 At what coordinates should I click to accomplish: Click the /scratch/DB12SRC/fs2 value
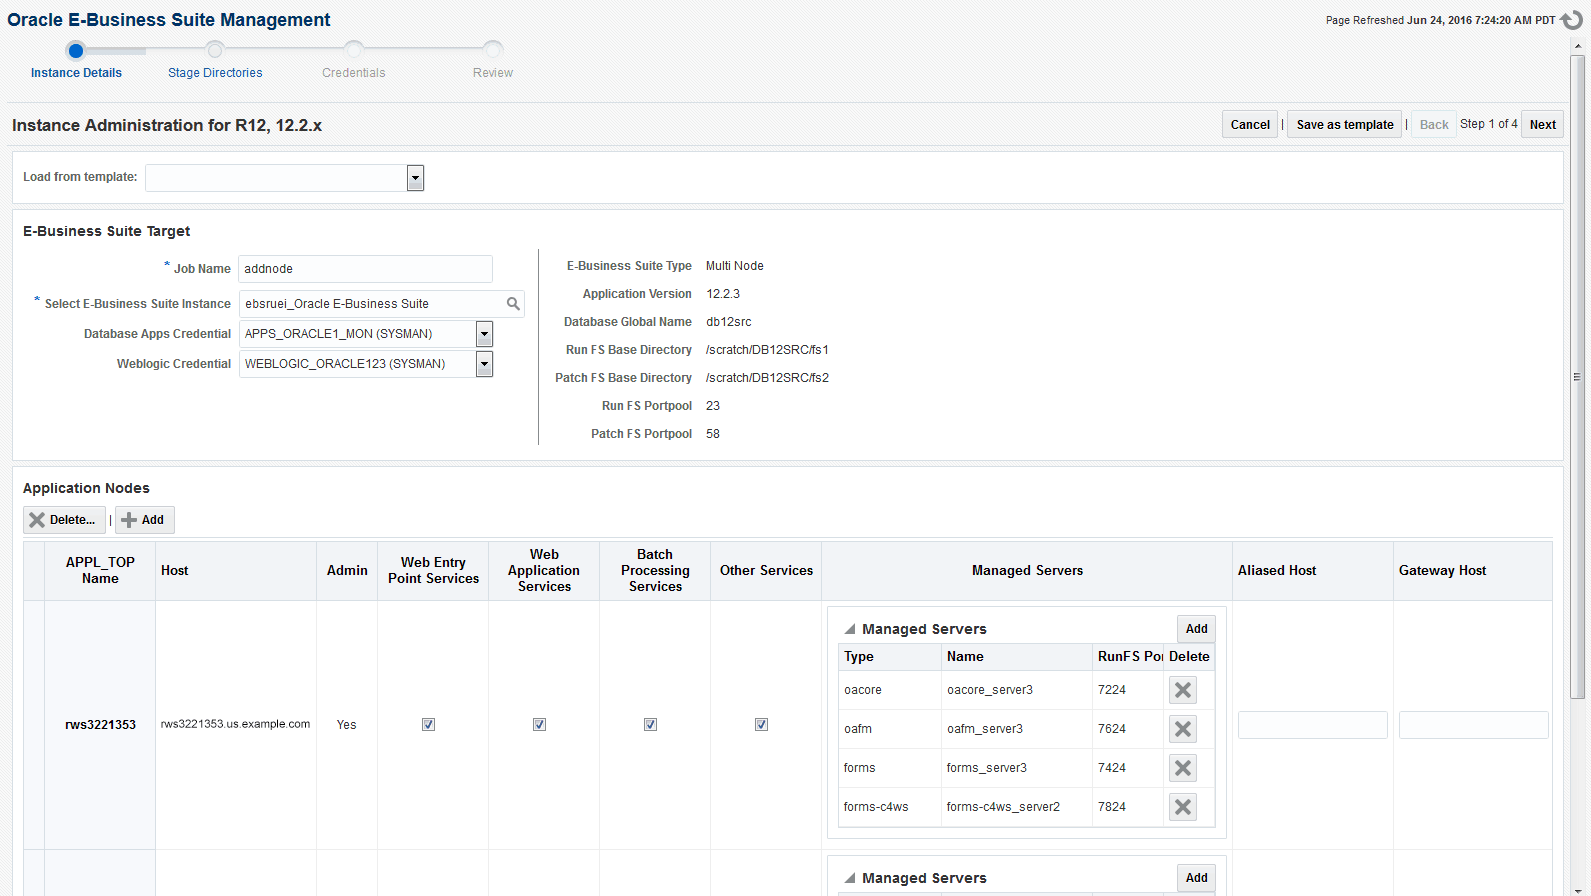[767, 378]
